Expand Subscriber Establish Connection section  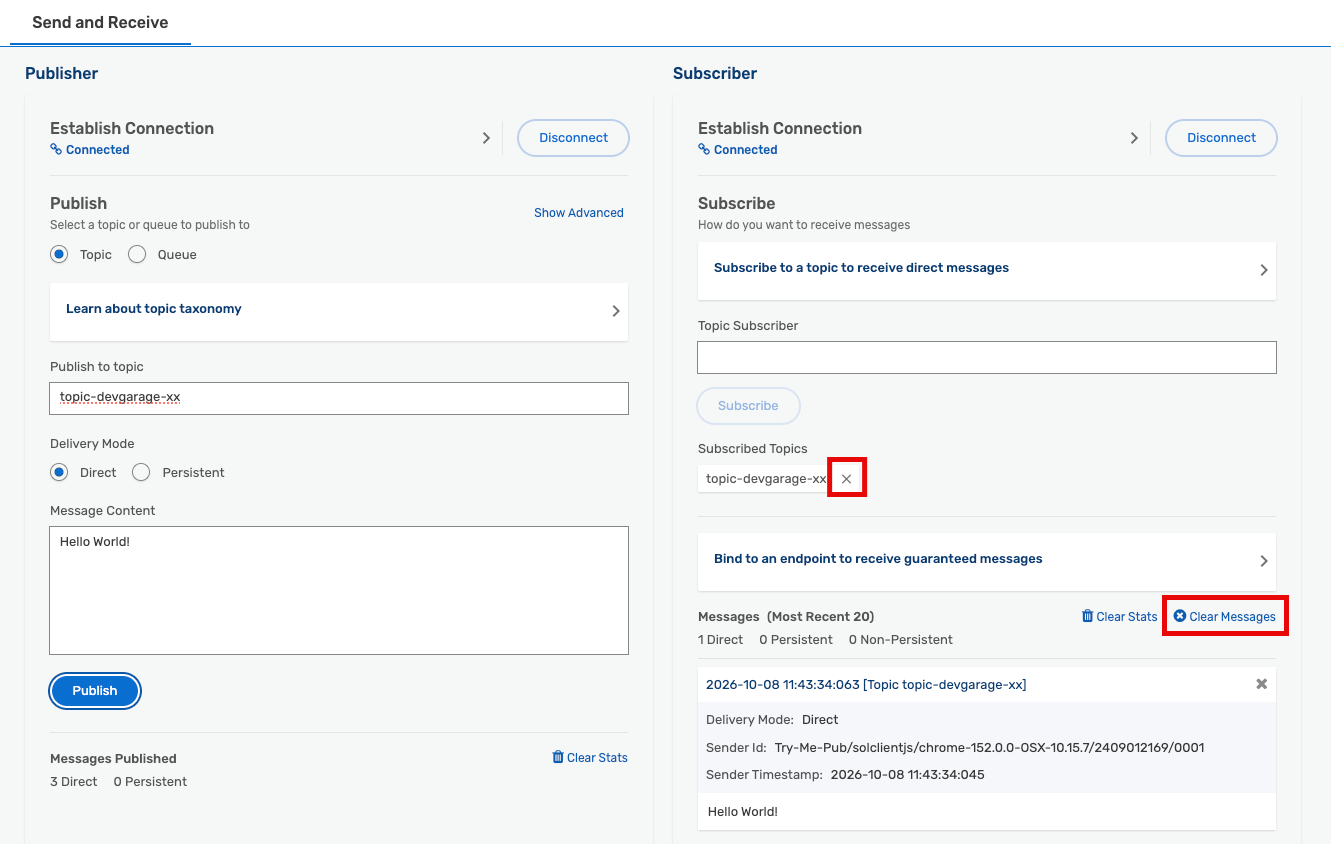[x=1134, y=138]
